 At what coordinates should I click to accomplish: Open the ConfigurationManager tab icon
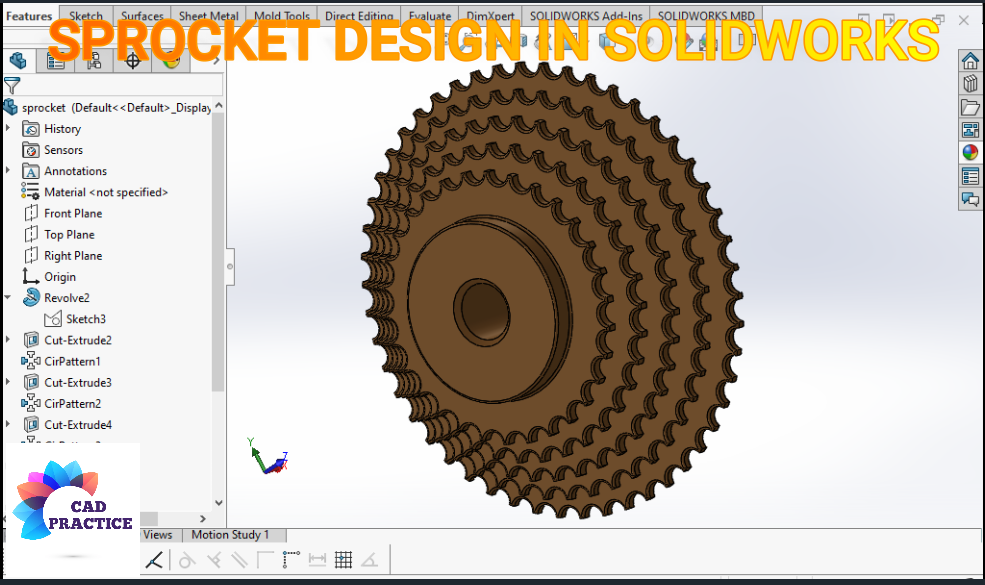(x=94, y=61)
